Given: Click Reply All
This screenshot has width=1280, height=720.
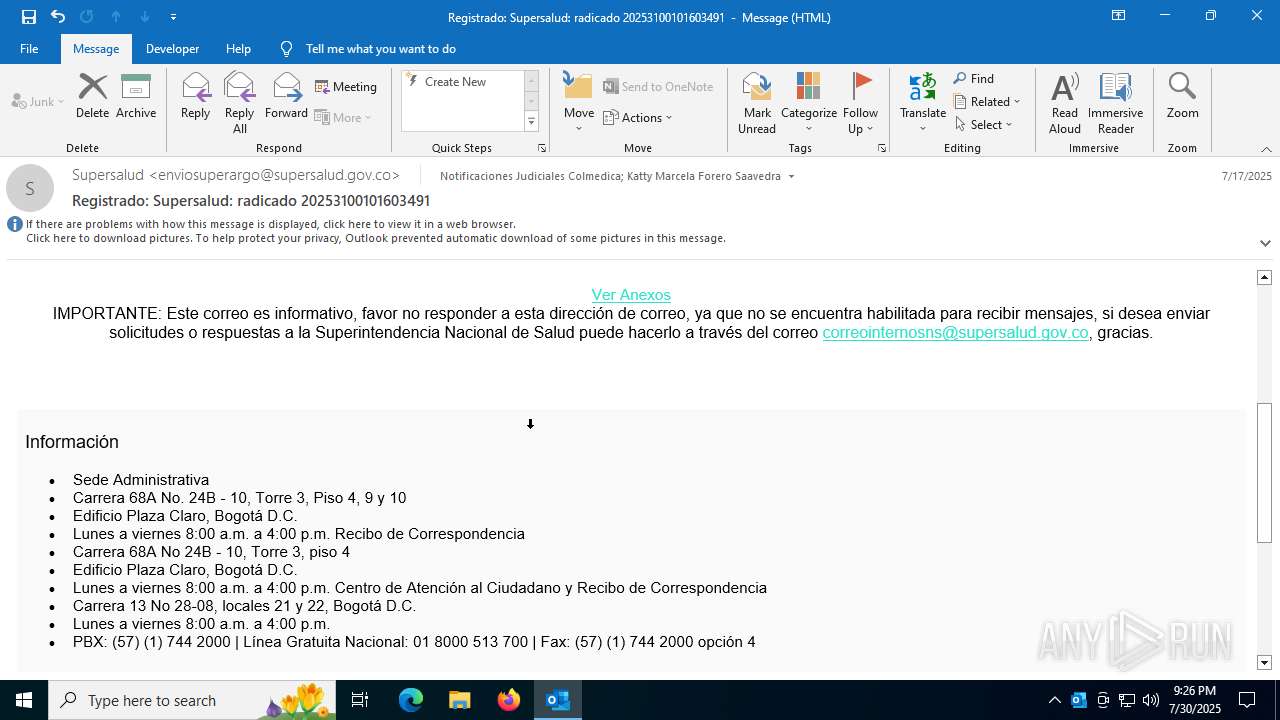Looking at the screenshot, I should point(239,103).
